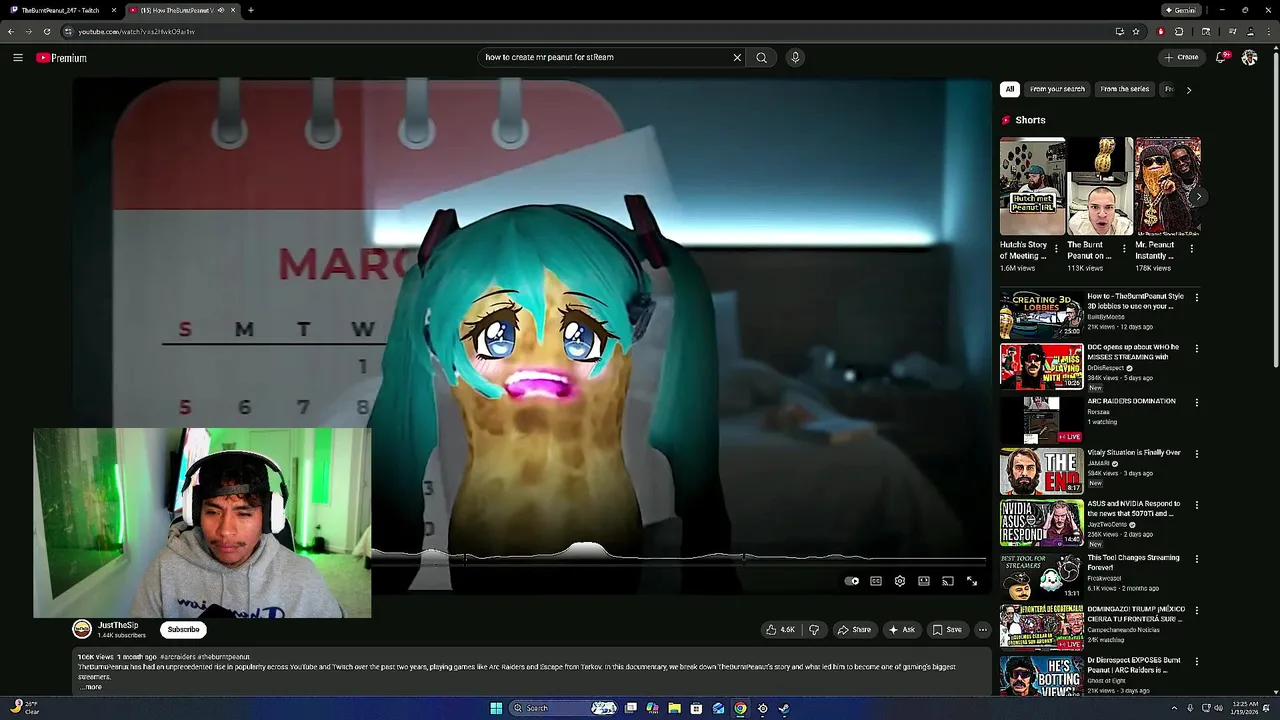Image resolution: width=1280 pixels, height=720 pixels.
Task: Go to YouTube Premium home logo
Action: click(x=62, y=58)
